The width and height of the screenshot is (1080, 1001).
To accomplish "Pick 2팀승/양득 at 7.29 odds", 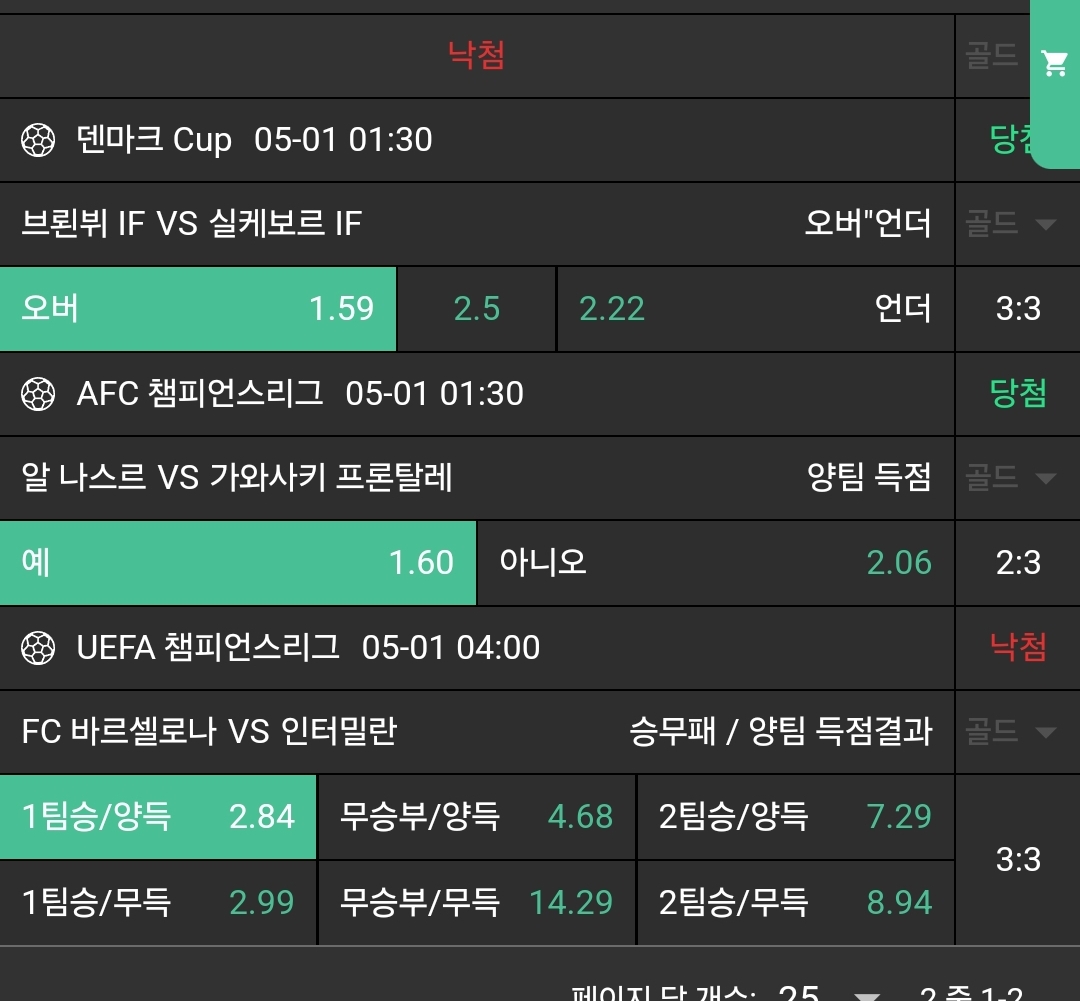I will click(x=795, y=817).
